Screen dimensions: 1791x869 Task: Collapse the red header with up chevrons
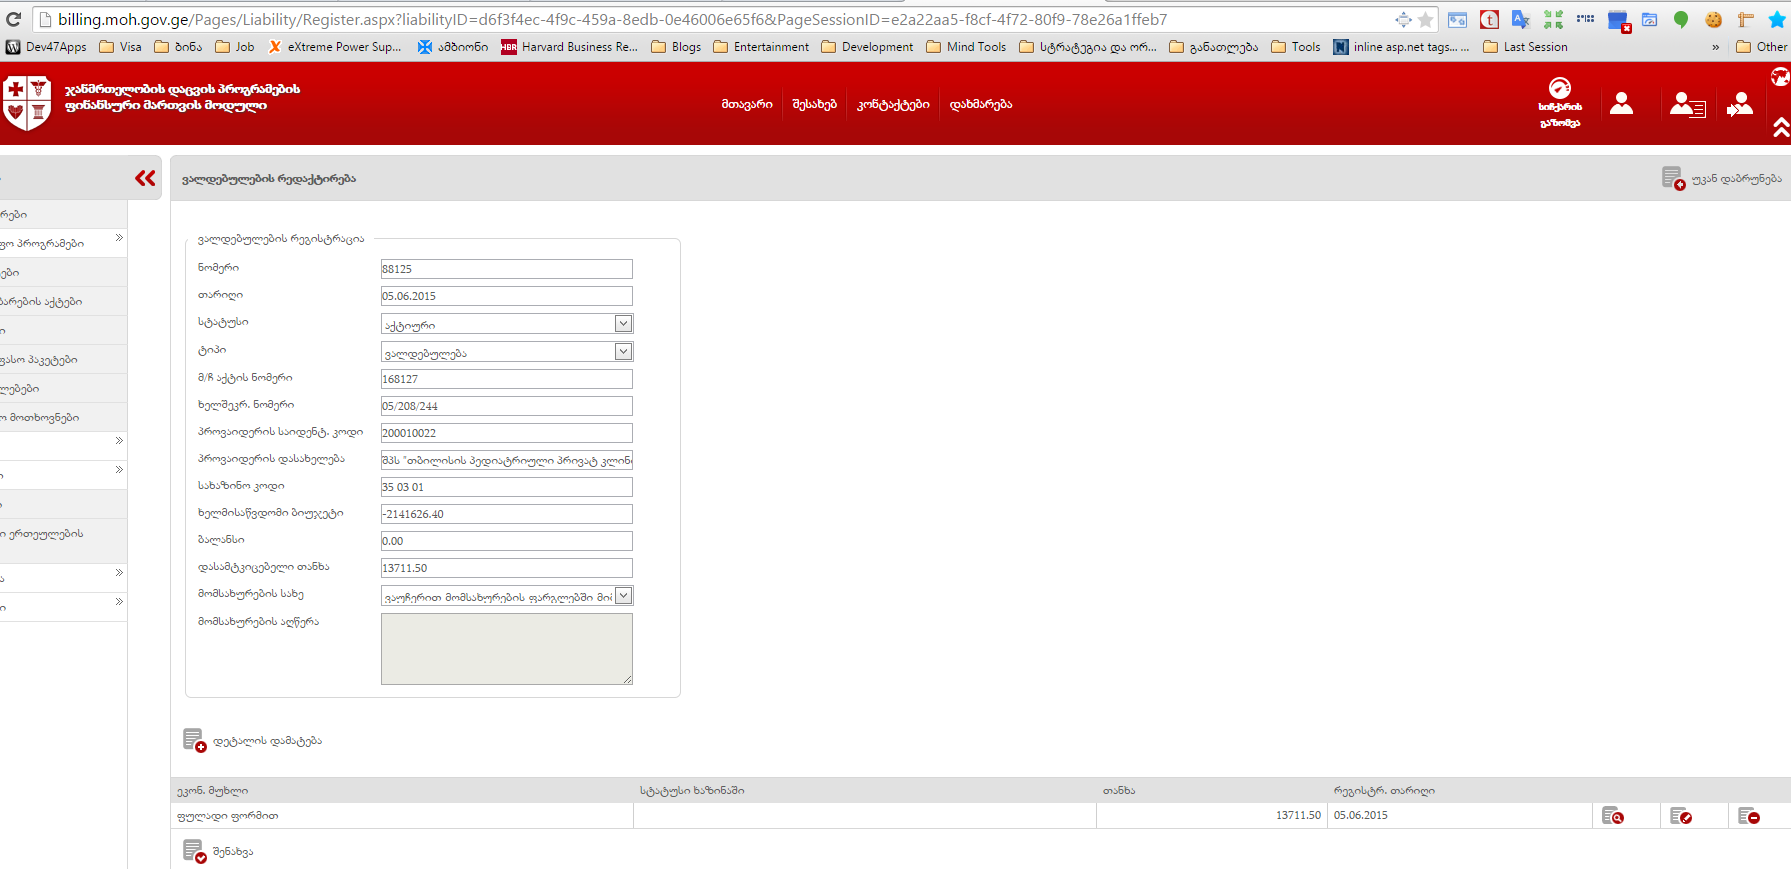click(1781, 127)
